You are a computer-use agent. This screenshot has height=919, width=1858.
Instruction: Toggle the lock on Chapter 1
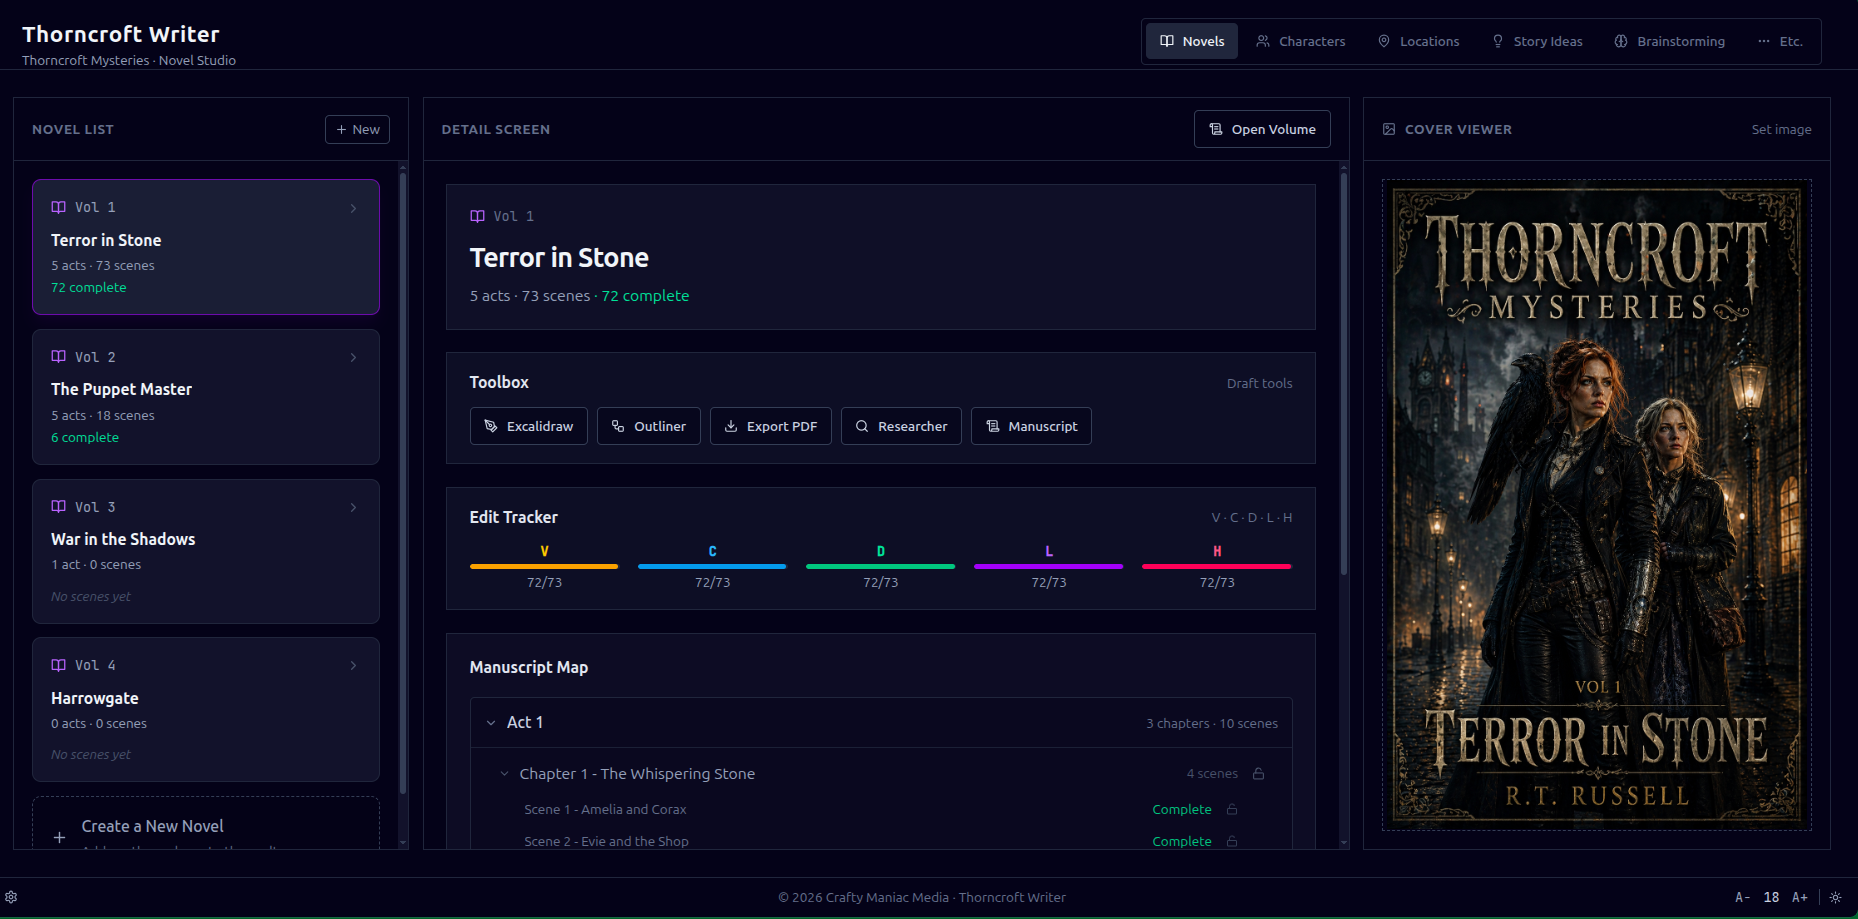tap(1259, 773)
